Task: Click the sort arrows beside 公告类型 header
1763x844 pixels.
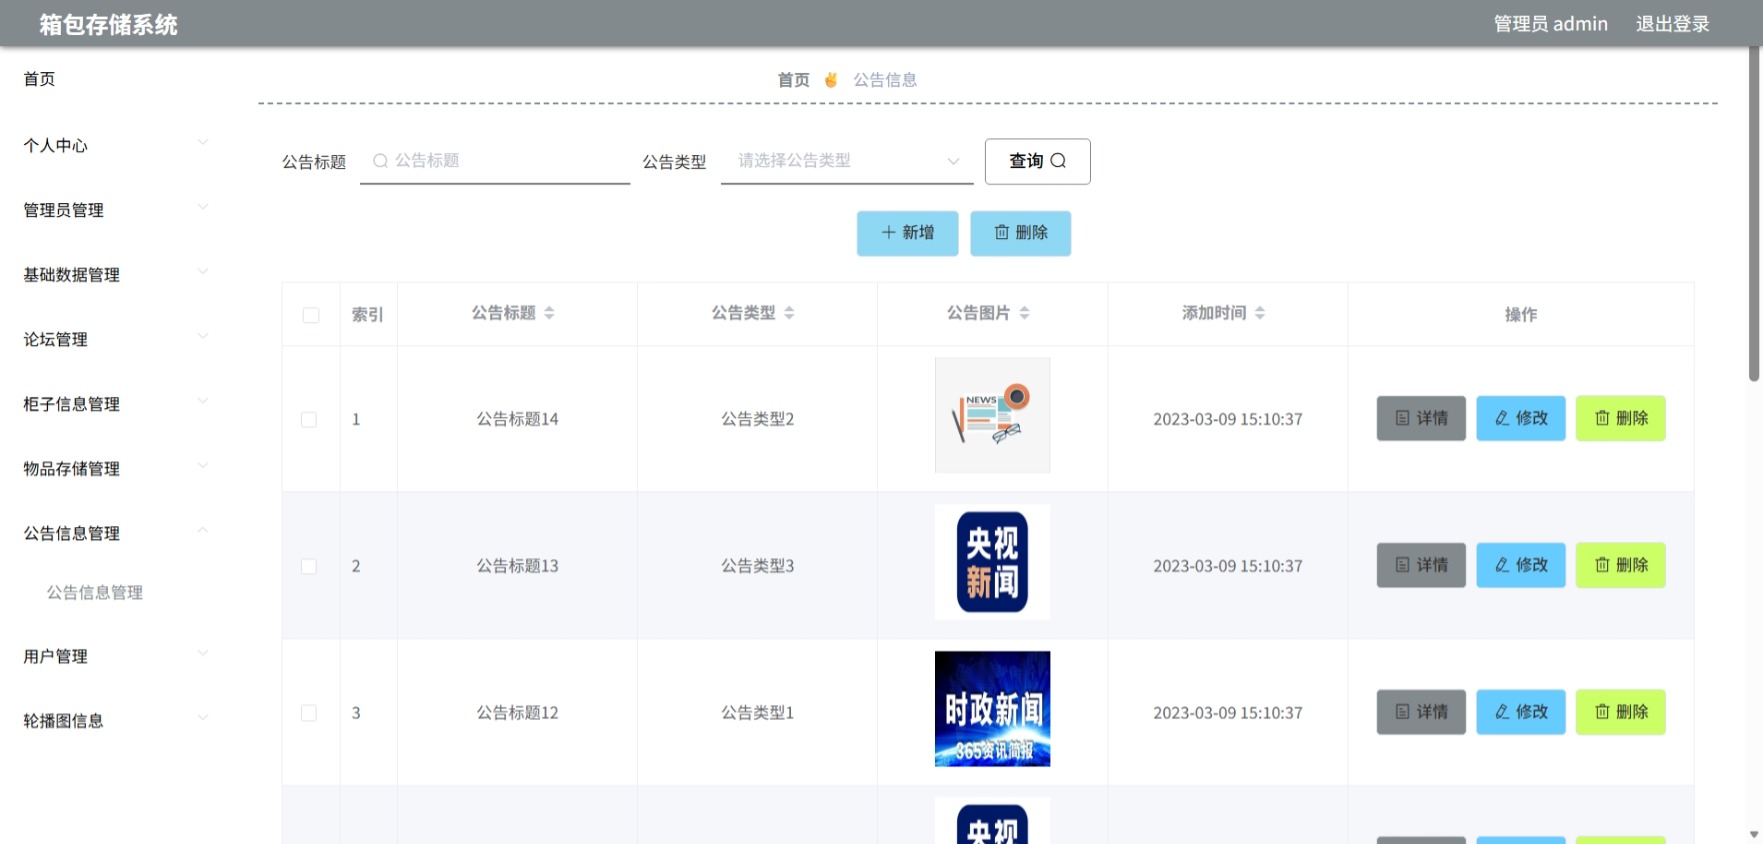Action: click(789, 313)
